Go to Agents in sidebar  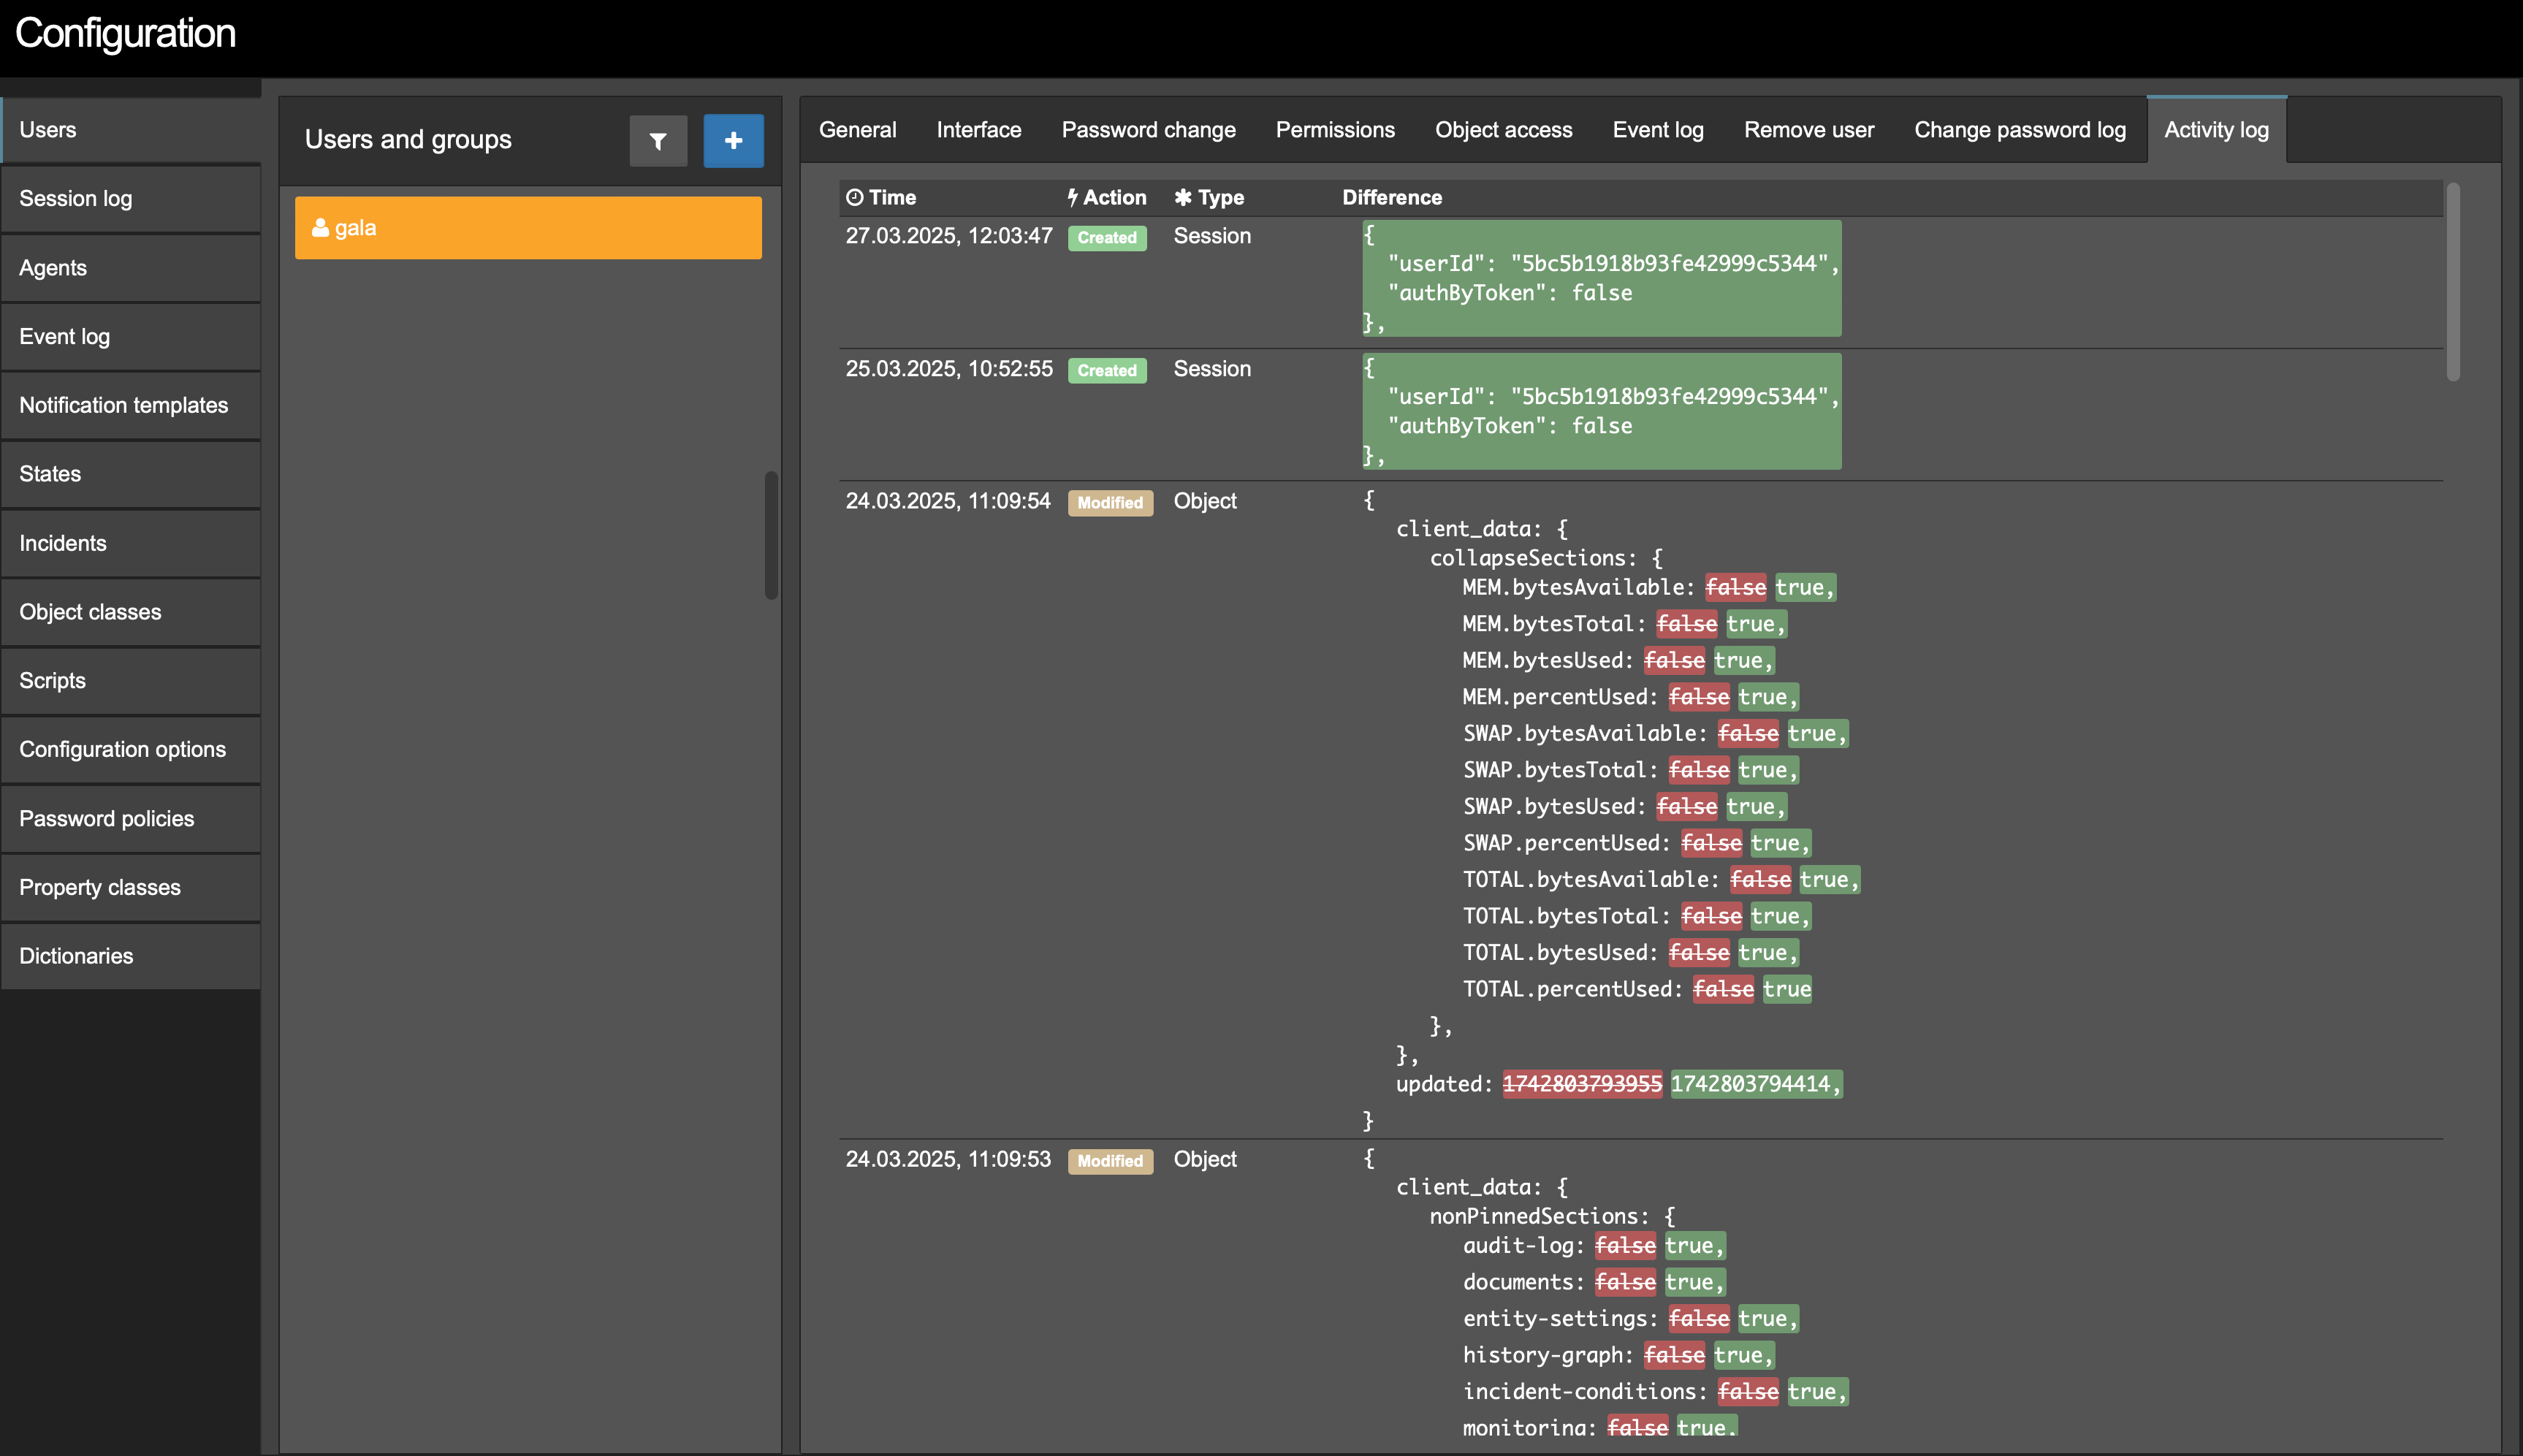click(x=131, y=268)
